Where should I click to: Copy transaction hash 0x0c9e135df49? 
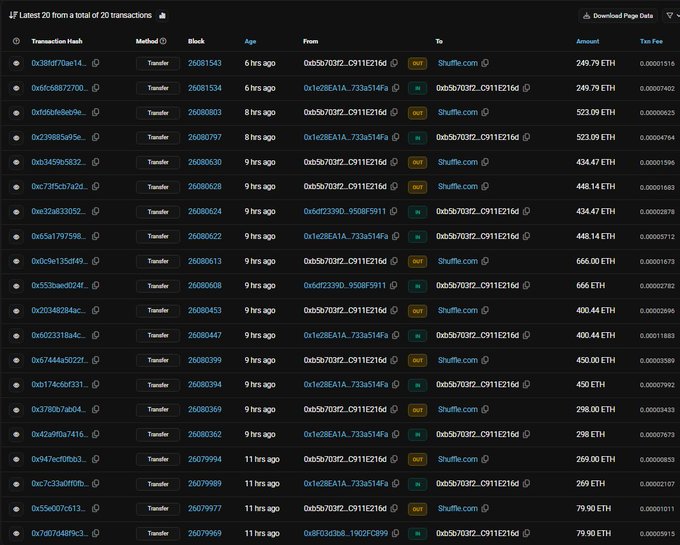(95, 261)
